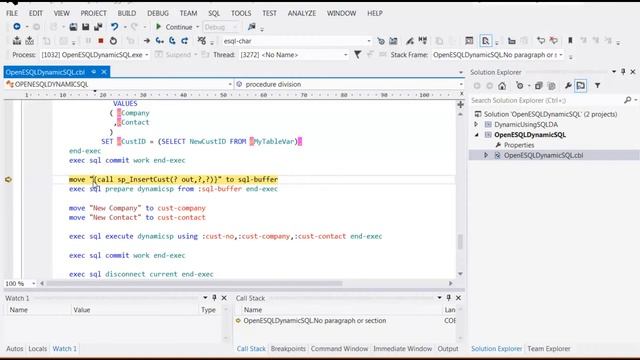Click the Step Into icon
This screenshot has height=360, width=640.
pyautogui.click(x=160, y=41)
